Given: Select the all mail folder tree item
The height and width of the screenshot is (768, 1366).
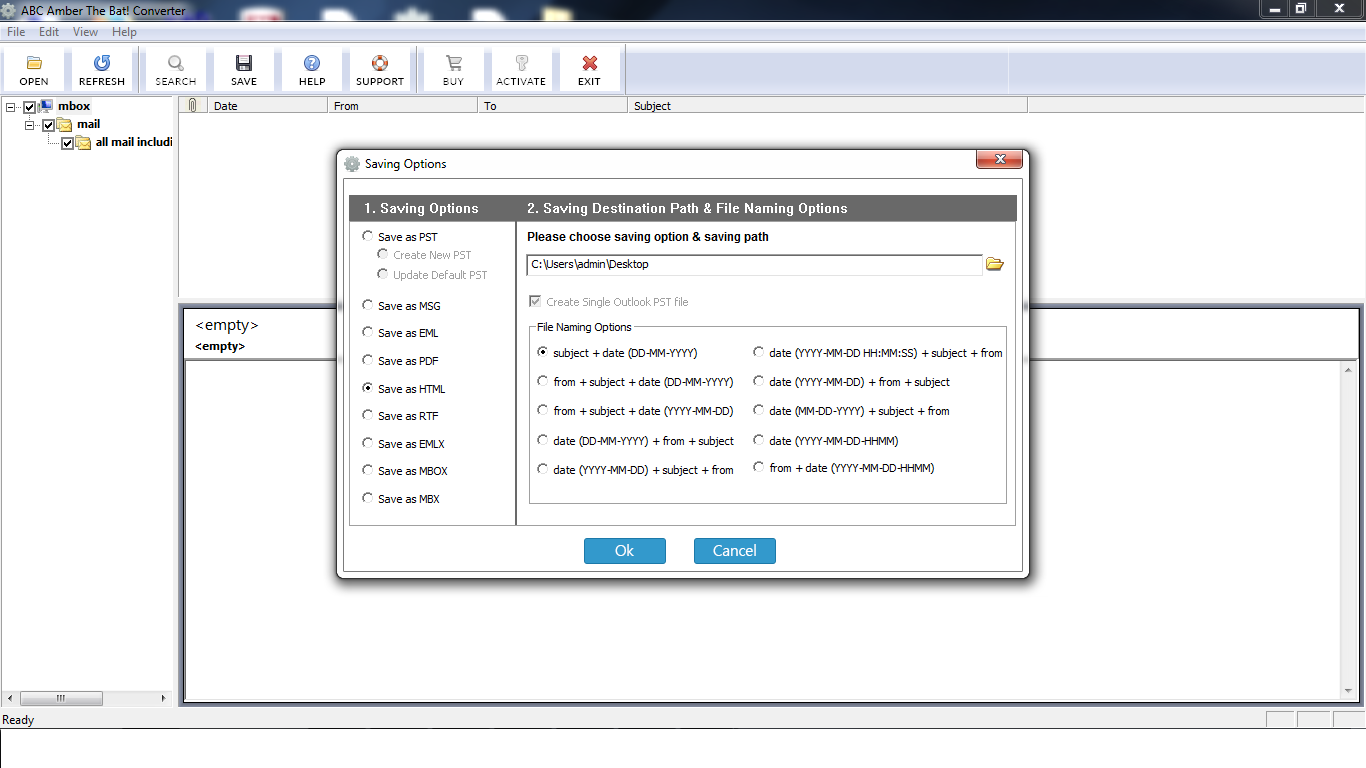Looking at the screenshot, I should (134, 142).
